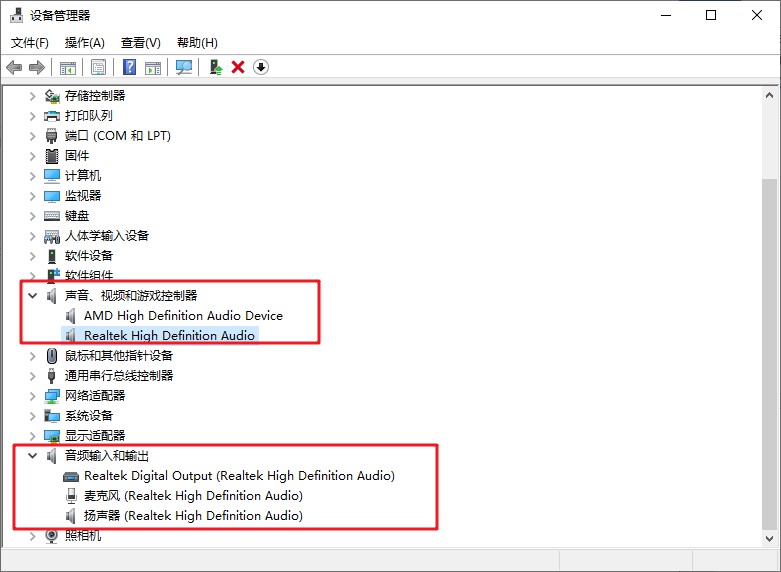Click scrollbar down arrow
Viewport: 781px width, 572px height.
click(769, 538)
